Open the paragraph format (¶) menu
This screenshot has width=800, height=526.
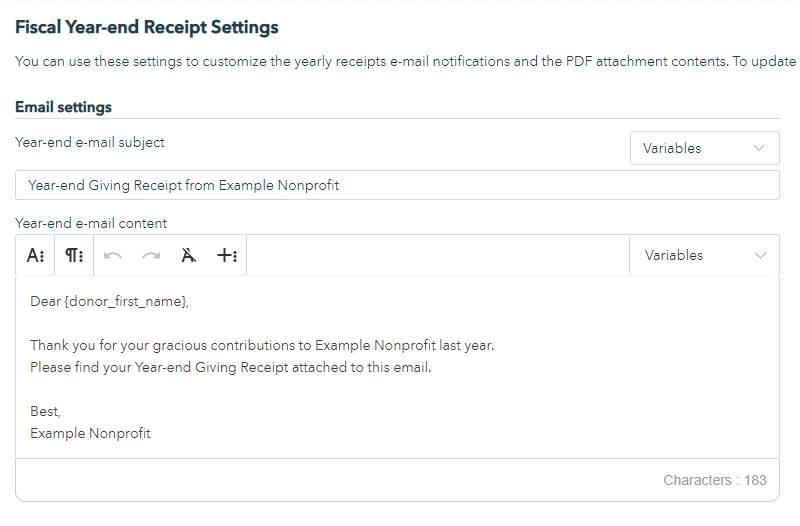click(x=74, y=255)
